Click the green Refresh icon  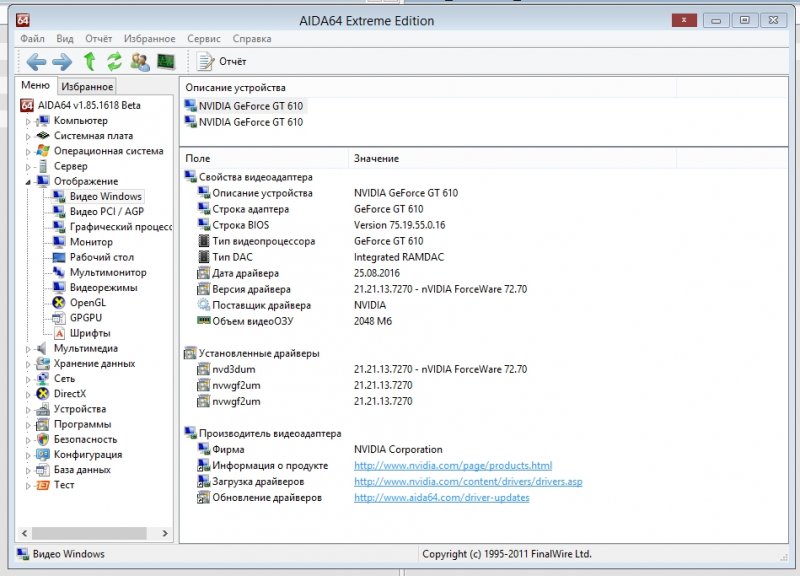tap(114, 62)
